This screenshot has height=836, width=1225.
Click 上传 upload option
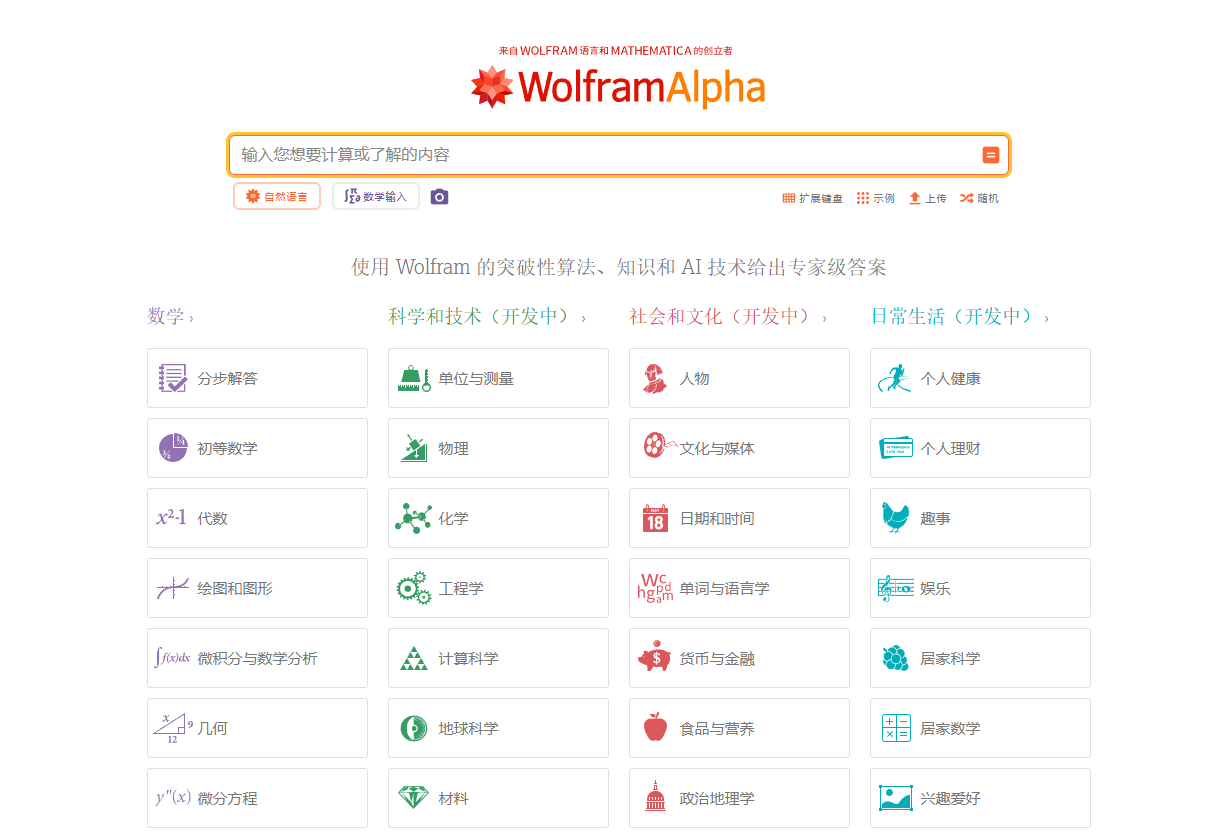coord(928,198)
